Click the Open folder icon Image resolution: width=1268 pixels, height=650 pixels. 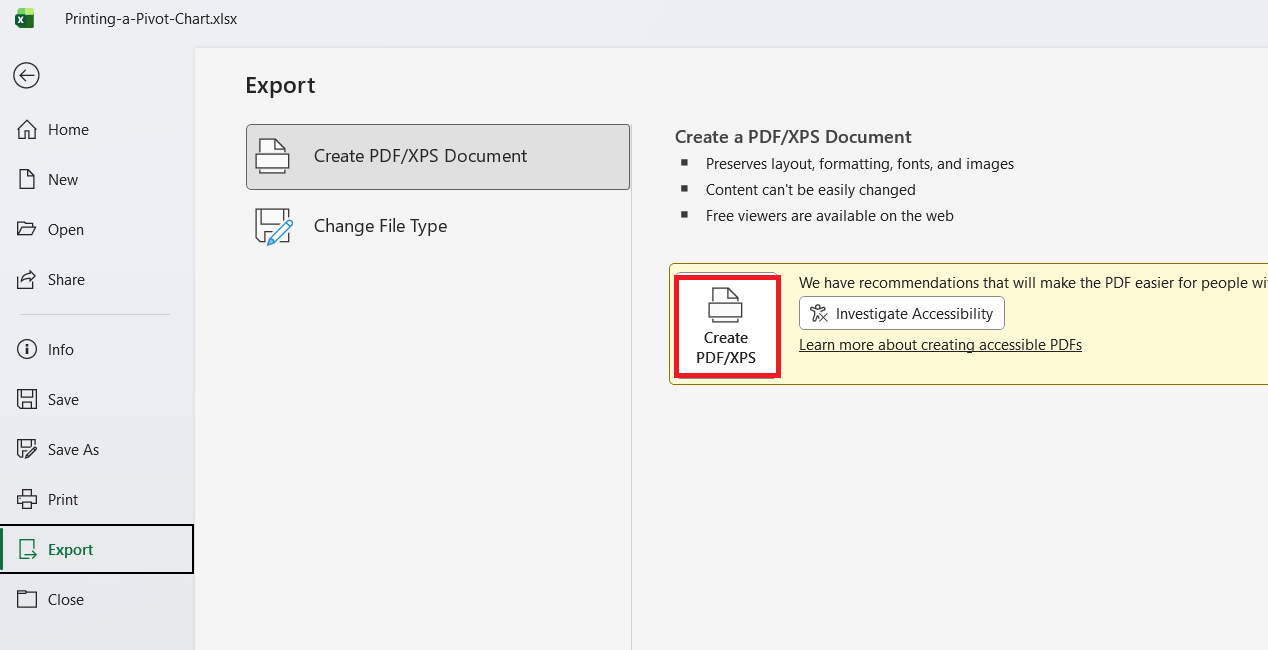click(27, 230)
